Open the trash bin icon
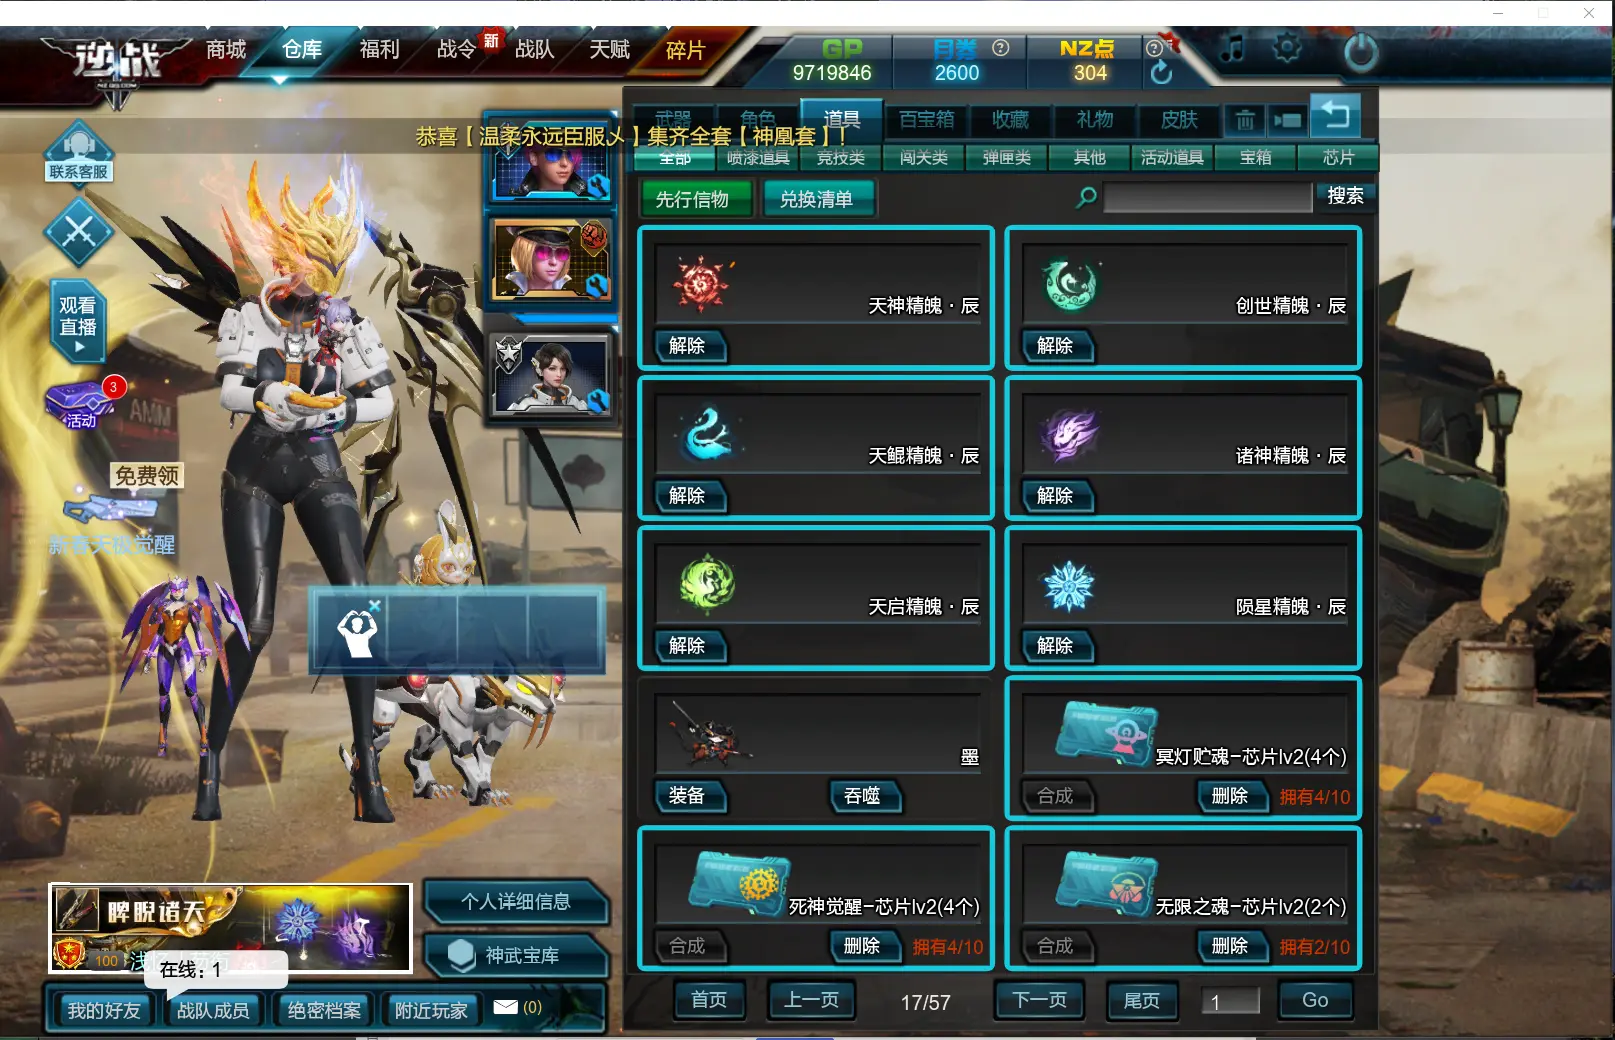Viewport: 1615px width, 1040px height. tap(1244, 121)
